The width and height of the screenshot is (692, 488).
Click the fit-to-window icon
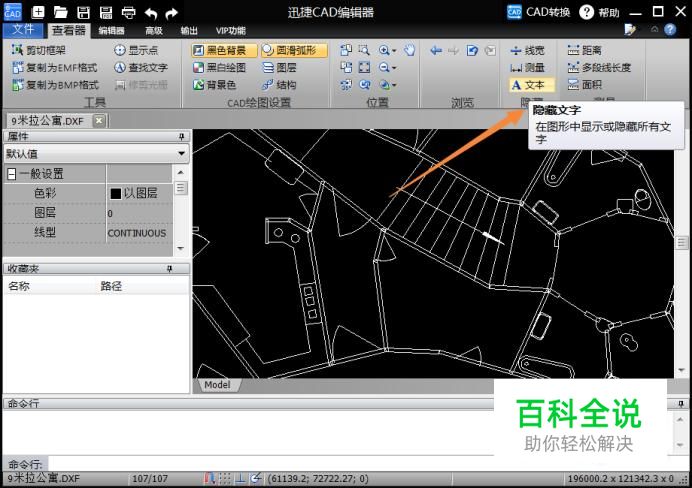pyautogui.click(x=364, y=68)
